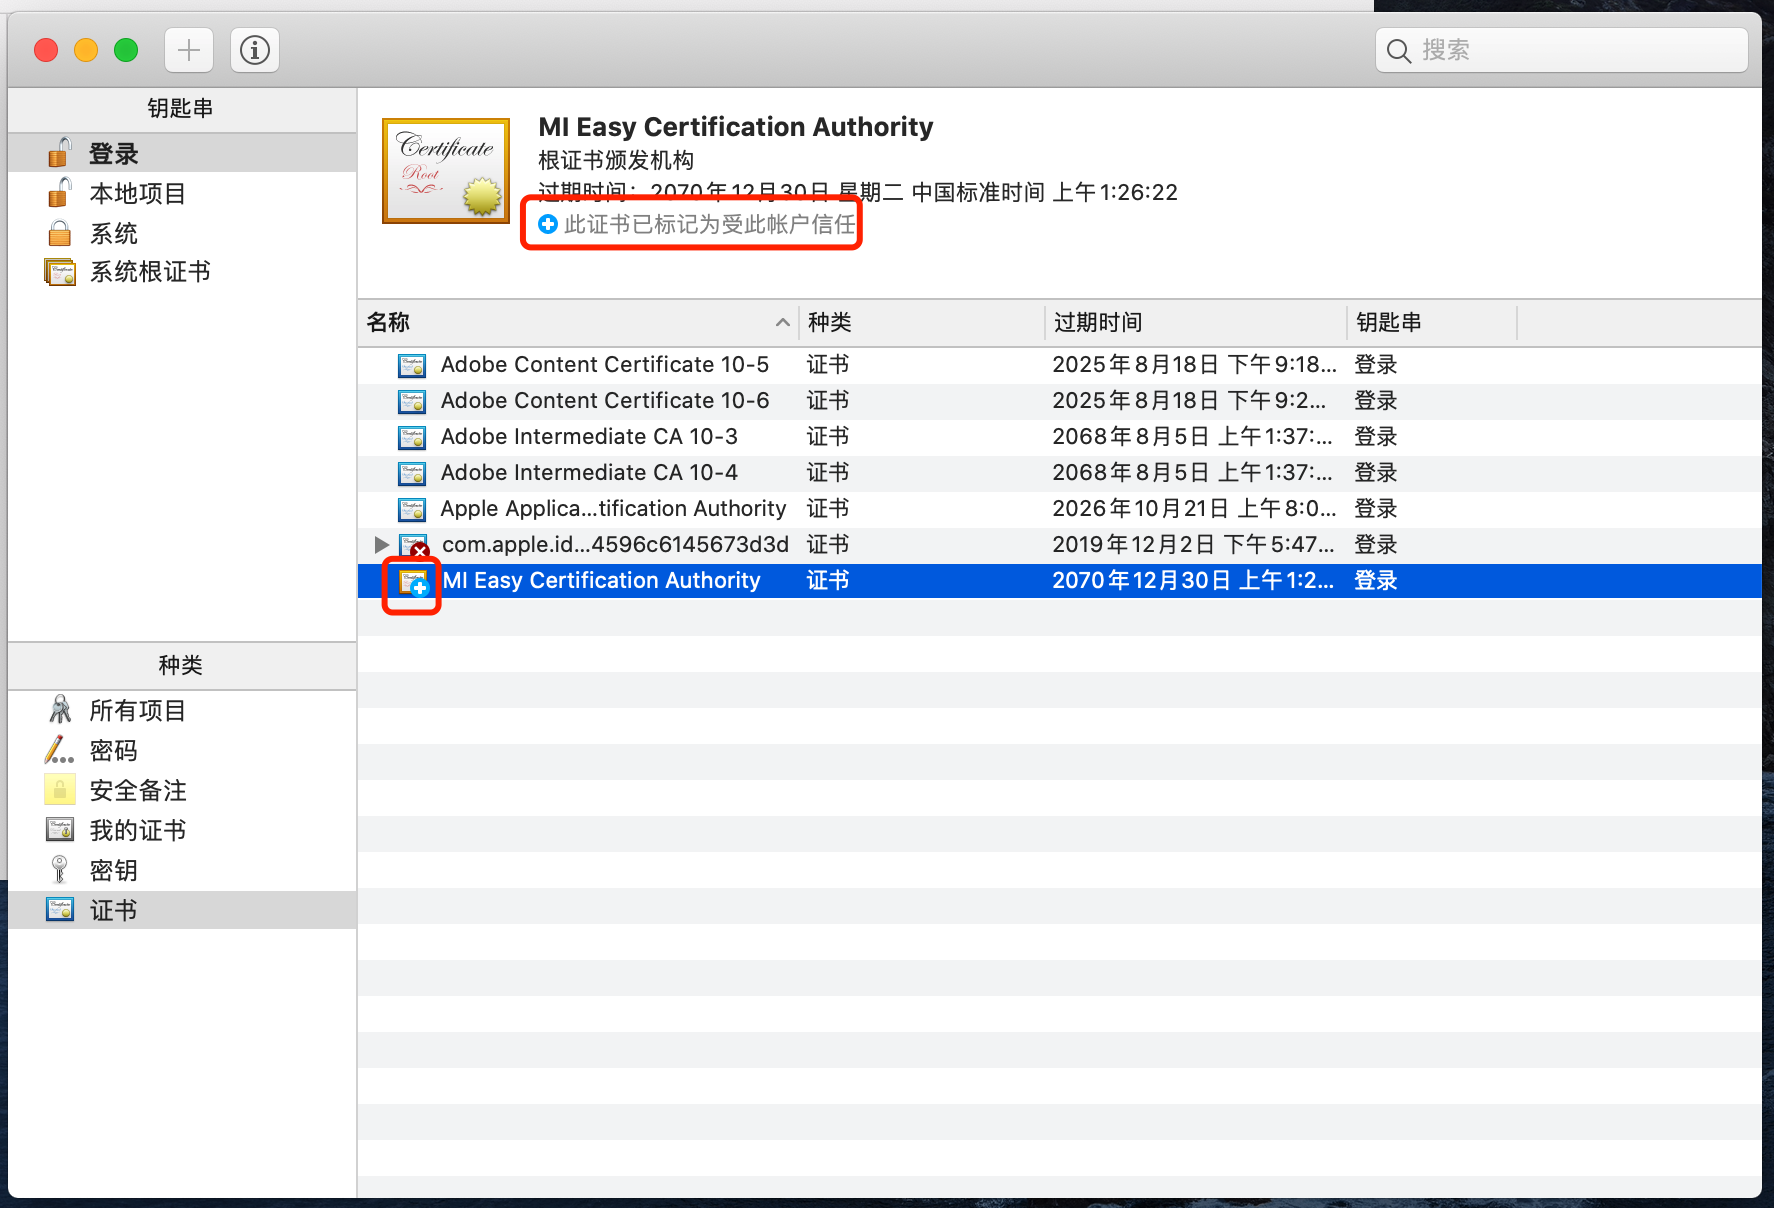The image size is (1774, 1208).
Task: Select the 本地项目 keychain padlock icon
Action: click(x=60, y=193)
